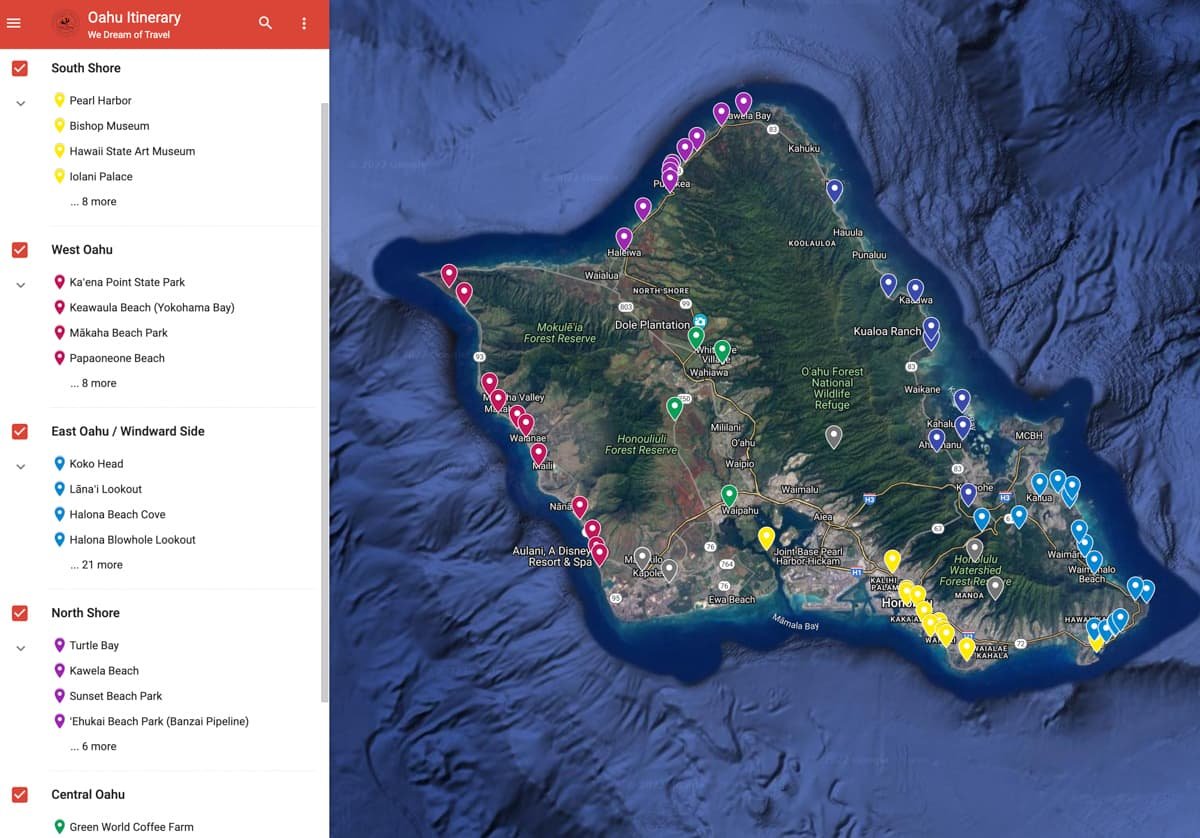Collapse the South Shore layer chevron
The width and height of the screenshot is (1200, 838).
point(20,103)
